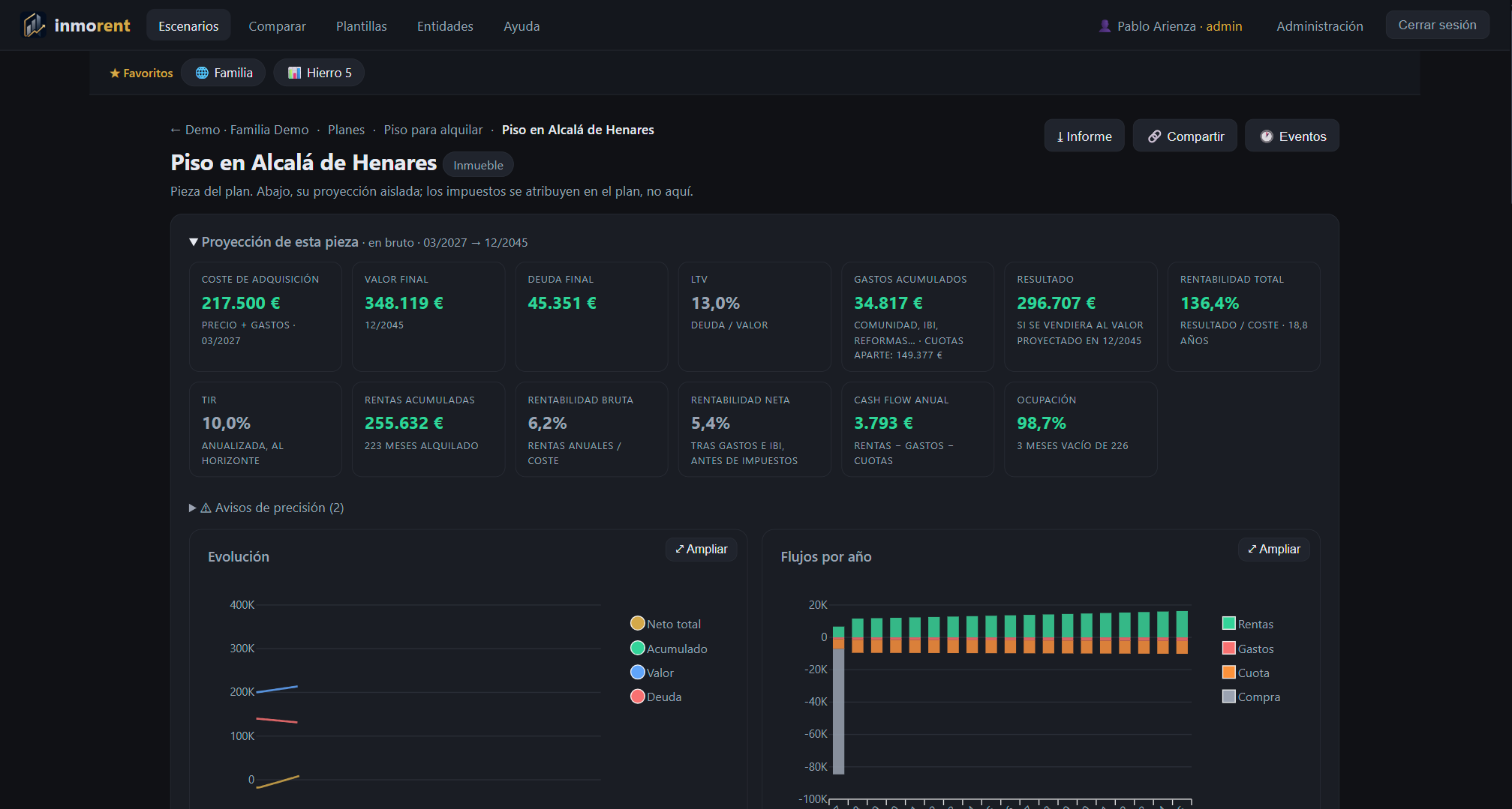The image size is (1512, 809).
Task: Open the Planes breadcrumb link
Action: coord(346,130)
